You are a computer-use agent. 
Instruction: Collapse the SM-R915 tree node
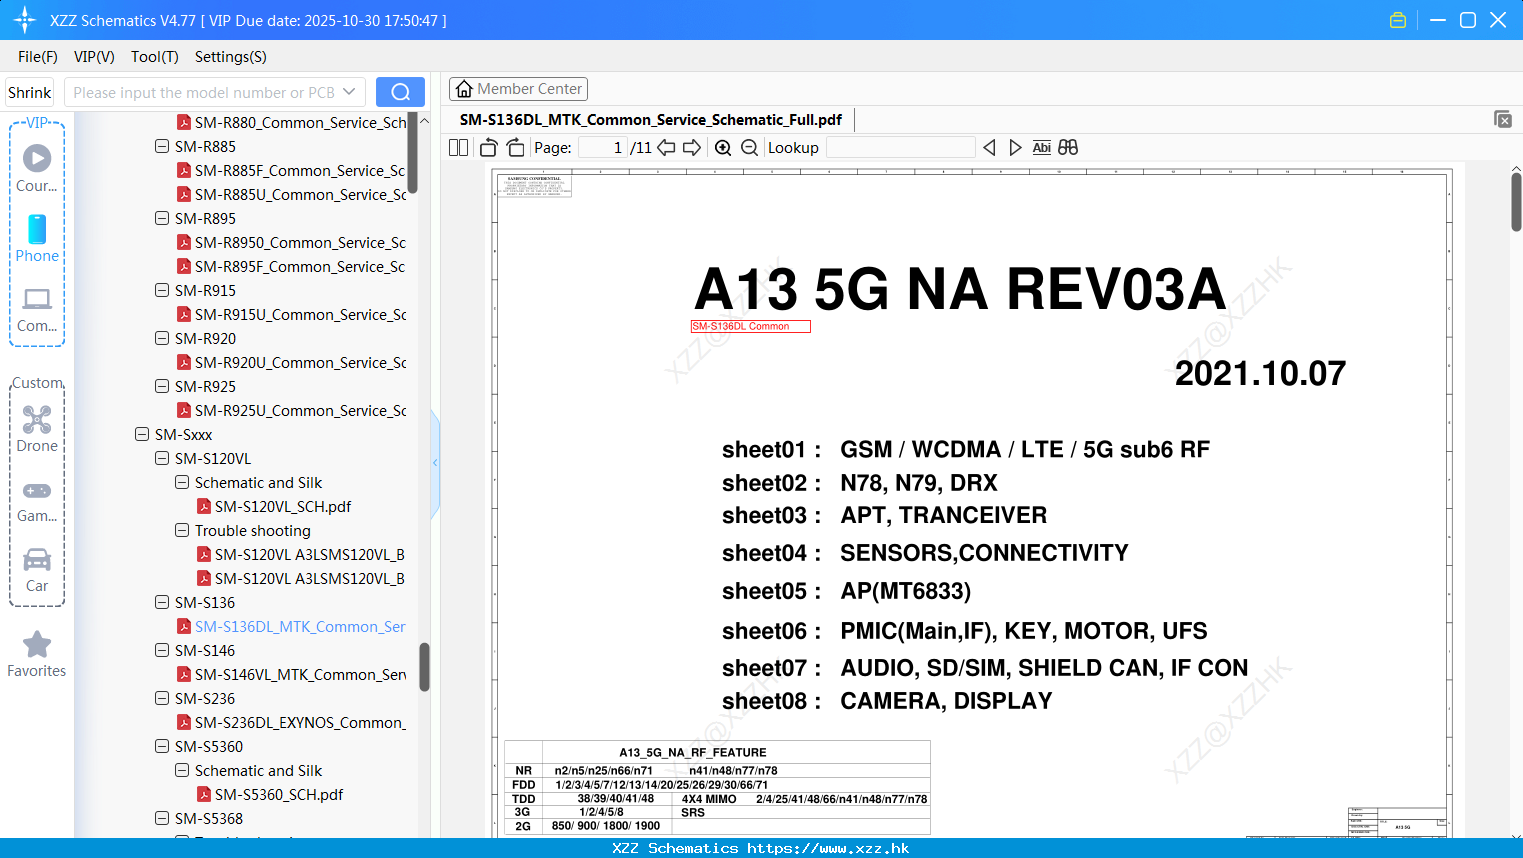[x=162, y=290]
